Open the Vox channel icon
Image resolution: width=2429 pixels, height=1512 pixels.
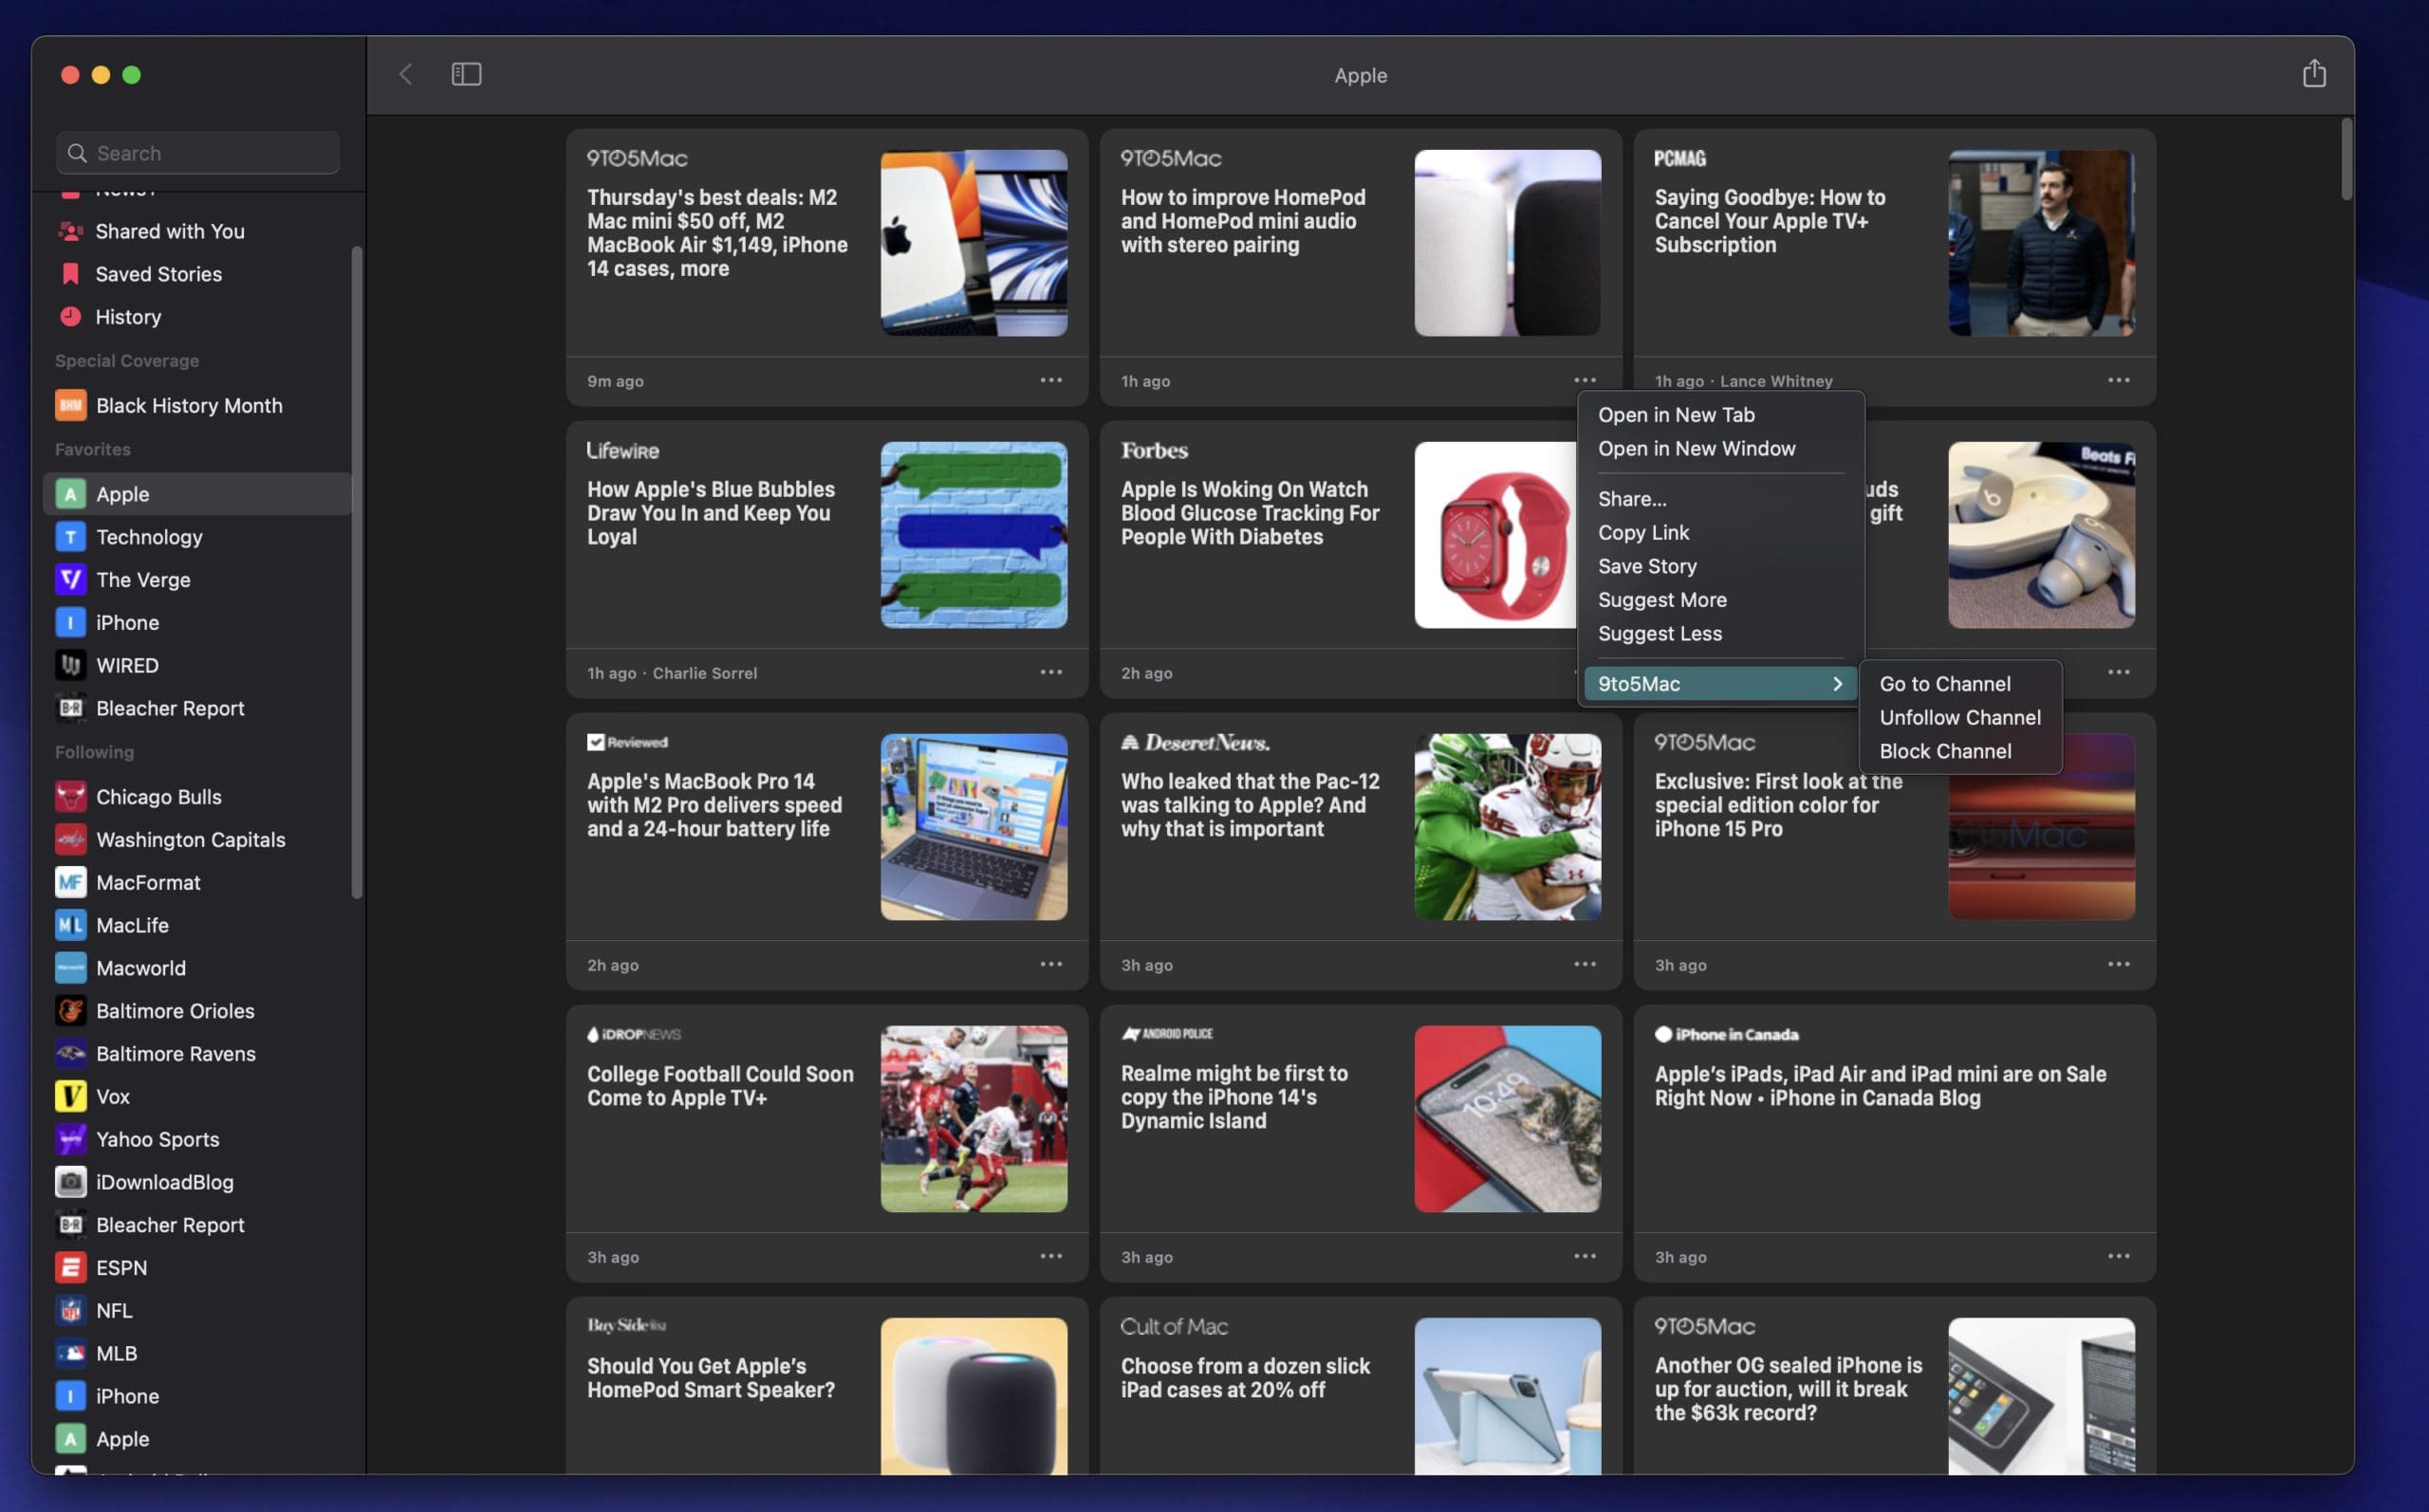point(70,1096)
